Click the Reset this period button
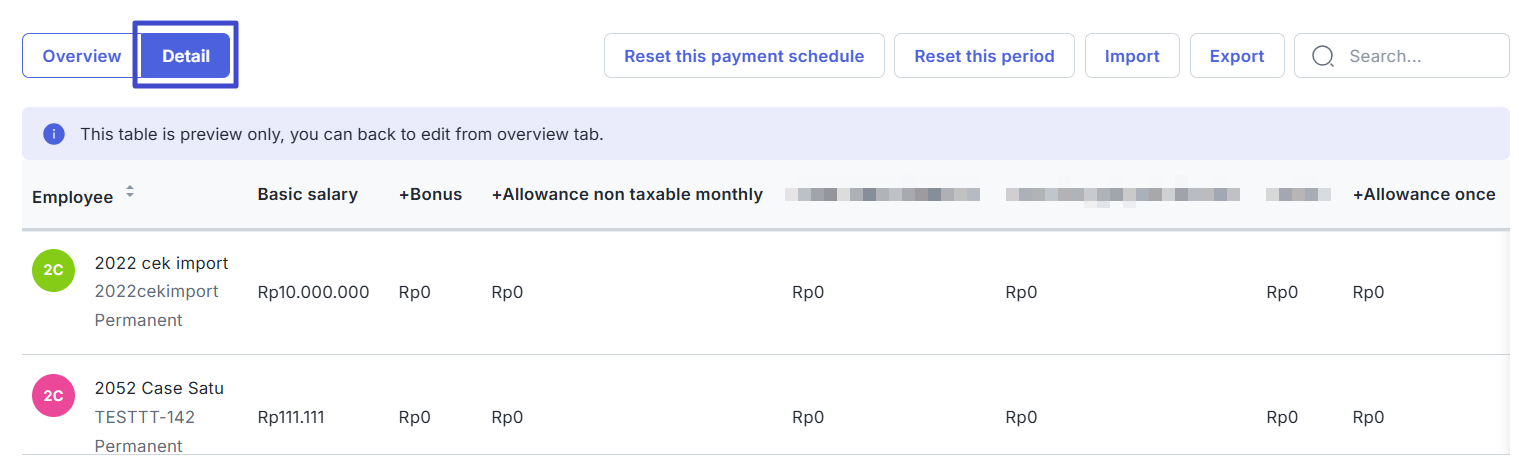 click(984, 56)
